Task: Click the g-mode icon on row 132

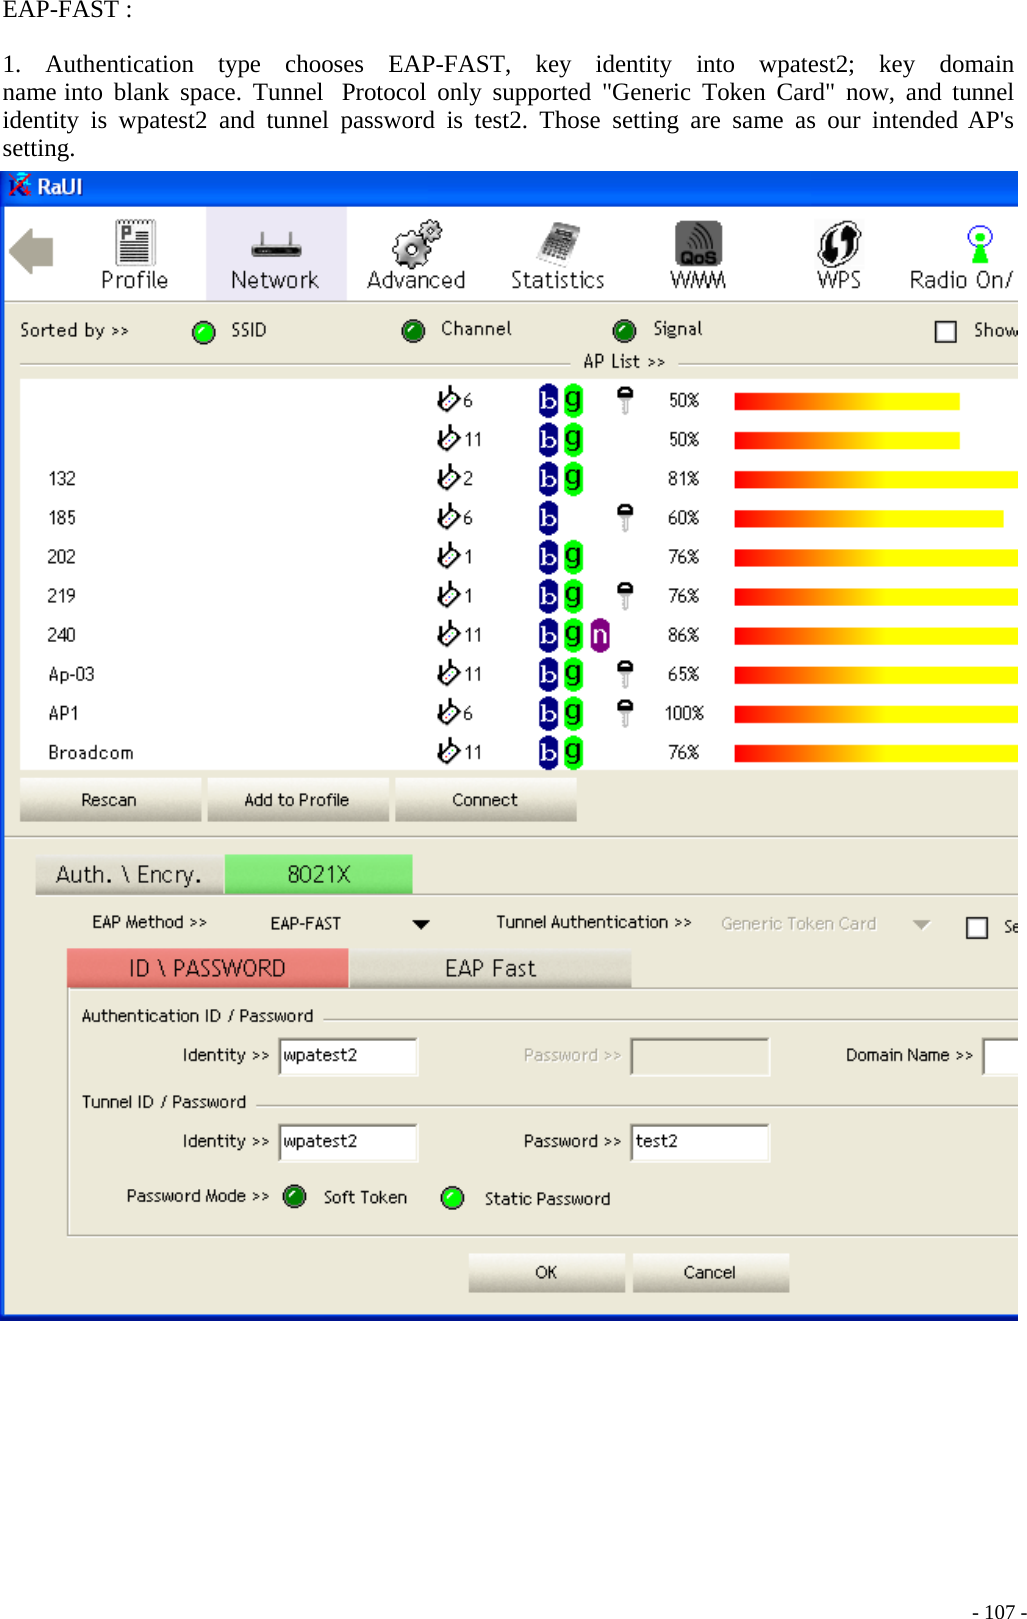Action: point(573,478)
